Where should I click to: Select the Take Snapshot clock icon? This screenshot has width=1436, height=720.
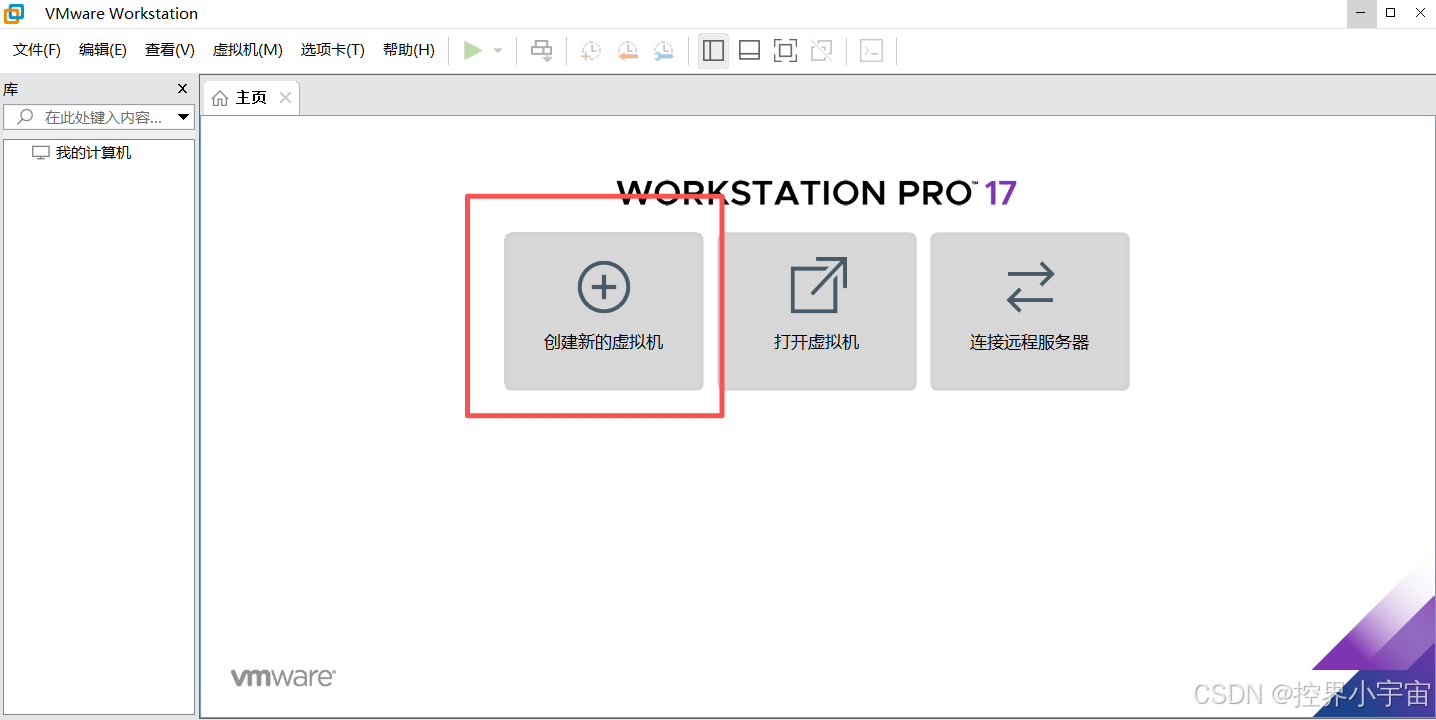pyautogui.click(x=591, y=50)
